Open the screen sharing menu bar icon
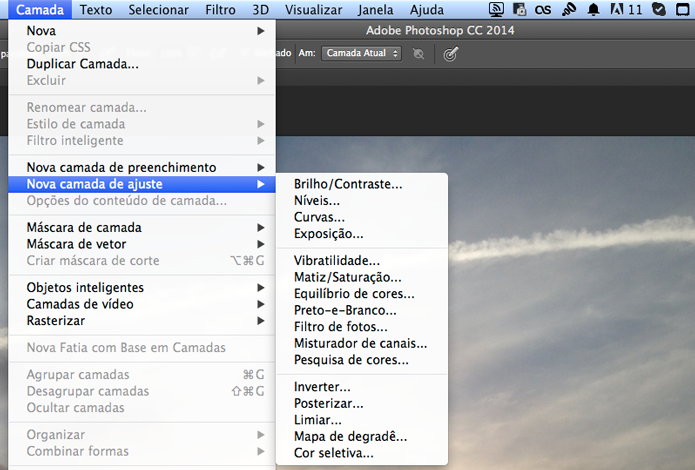The image size is (695, 470). 496,9
